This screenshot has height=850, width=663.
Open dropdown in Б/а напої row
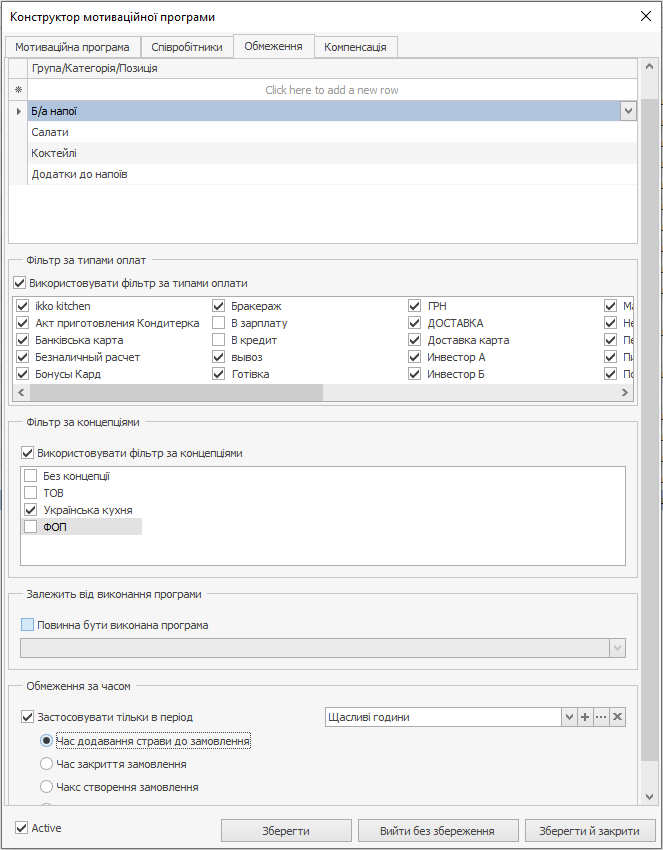point(628,112)
